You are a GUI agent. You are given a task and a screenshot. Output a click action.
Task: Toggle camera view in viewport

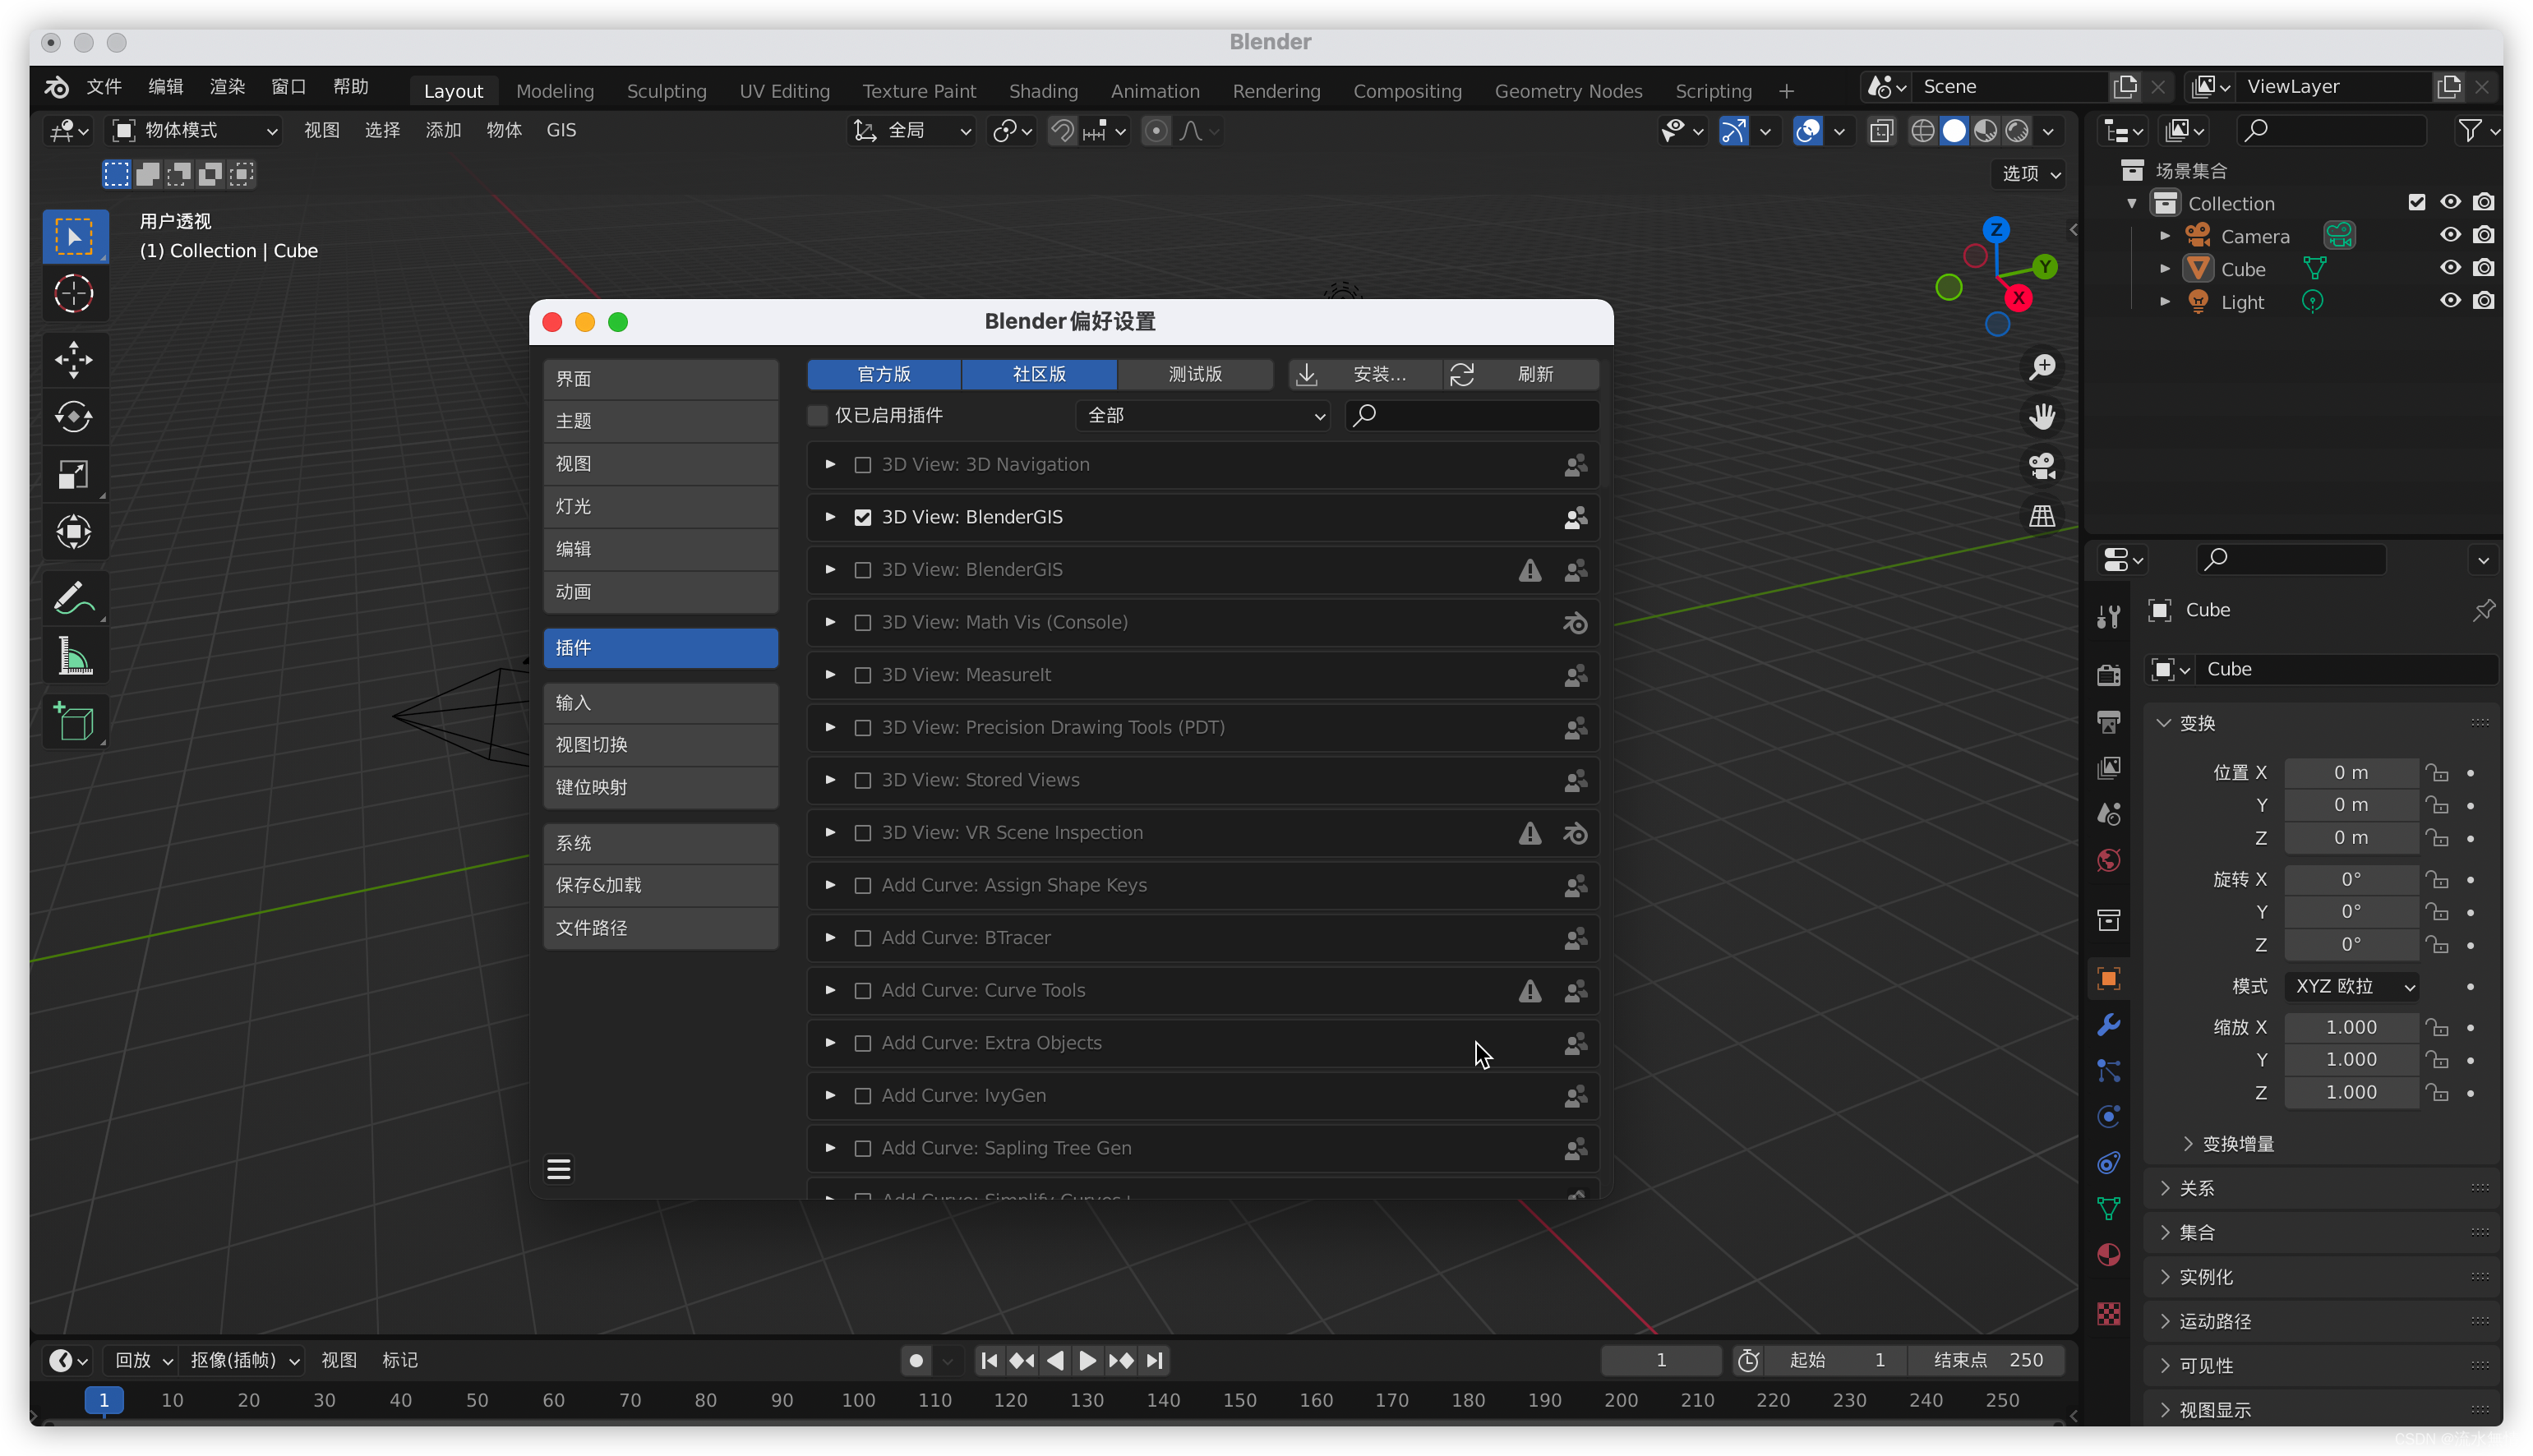point(2041,466)
